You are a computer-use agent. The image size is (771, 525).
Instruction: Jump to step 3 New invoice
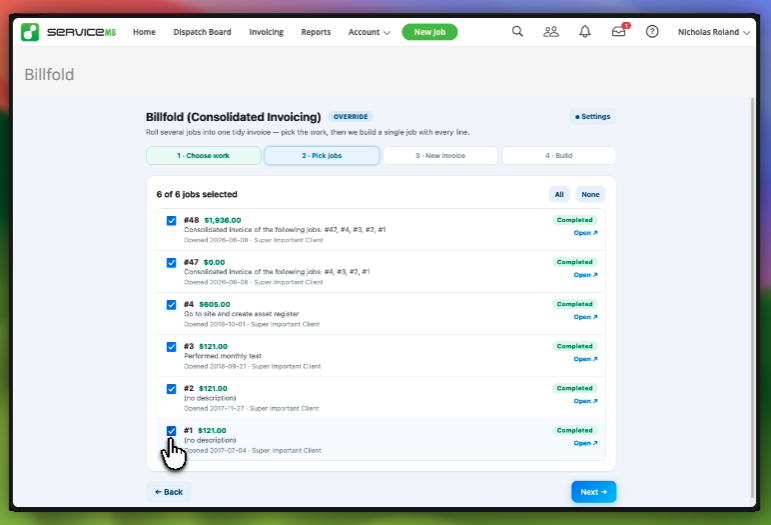pyautogui.click(x=440, y=155)
